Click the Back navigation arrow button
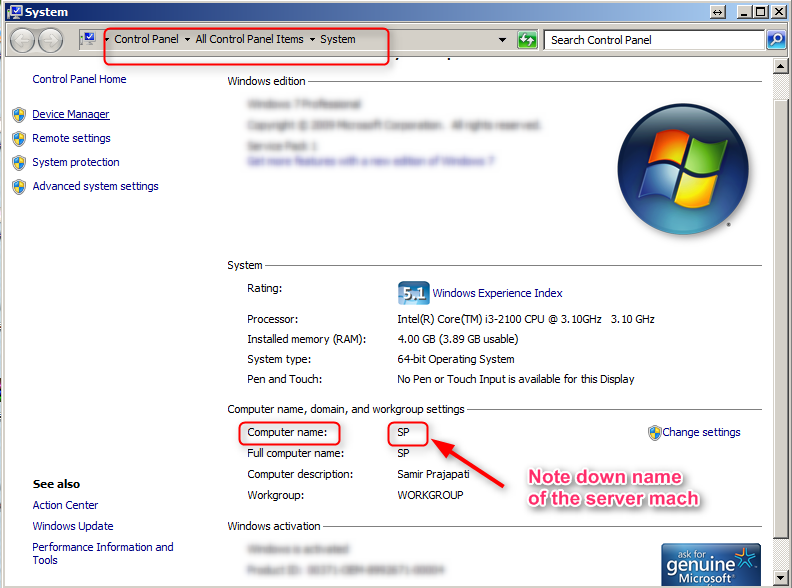Screen dimensions: 792x588 pos(22,40)
